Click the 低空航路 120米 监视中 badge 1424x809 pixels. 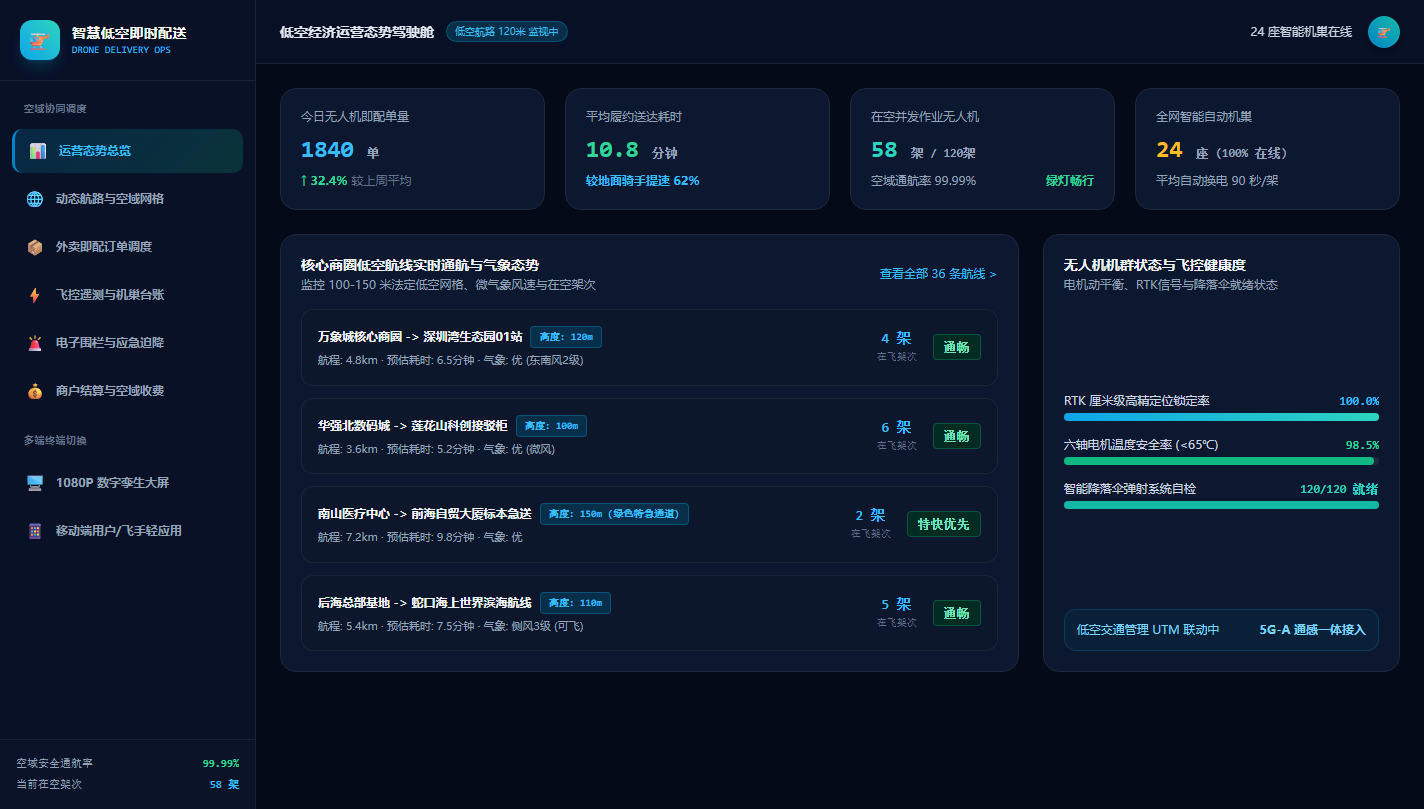(x=507, y=32)
